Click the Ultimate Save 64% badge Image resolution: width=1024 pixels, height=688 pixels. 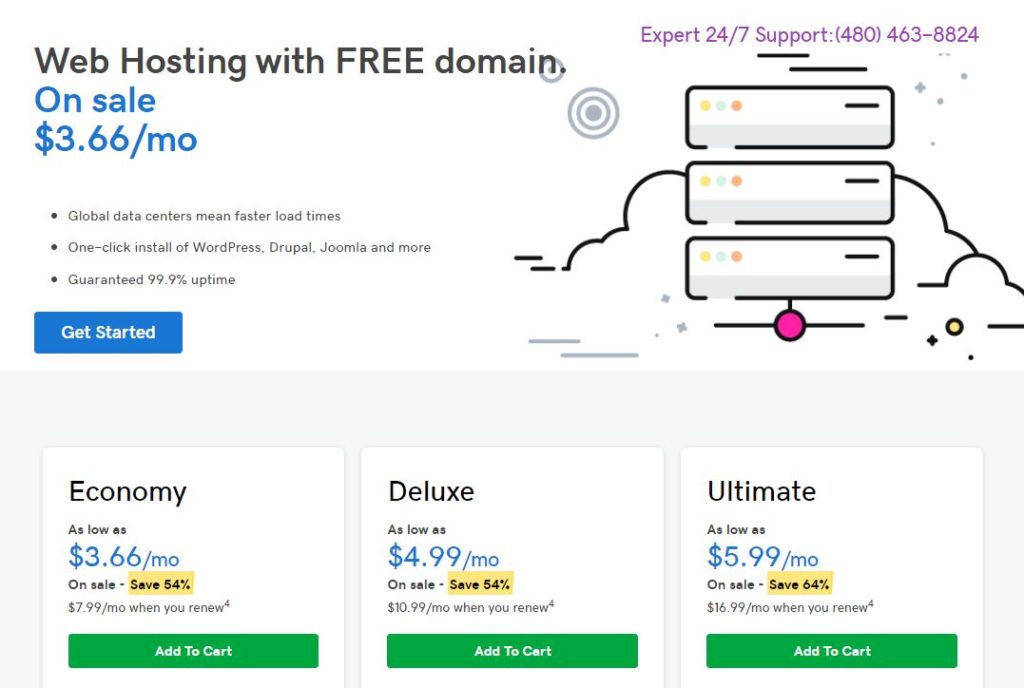click(x=799, y=584)
